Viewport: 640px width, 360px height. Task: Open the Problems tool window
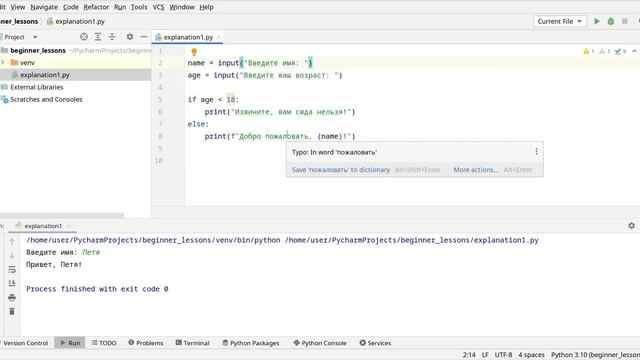(x=146, y=343)
